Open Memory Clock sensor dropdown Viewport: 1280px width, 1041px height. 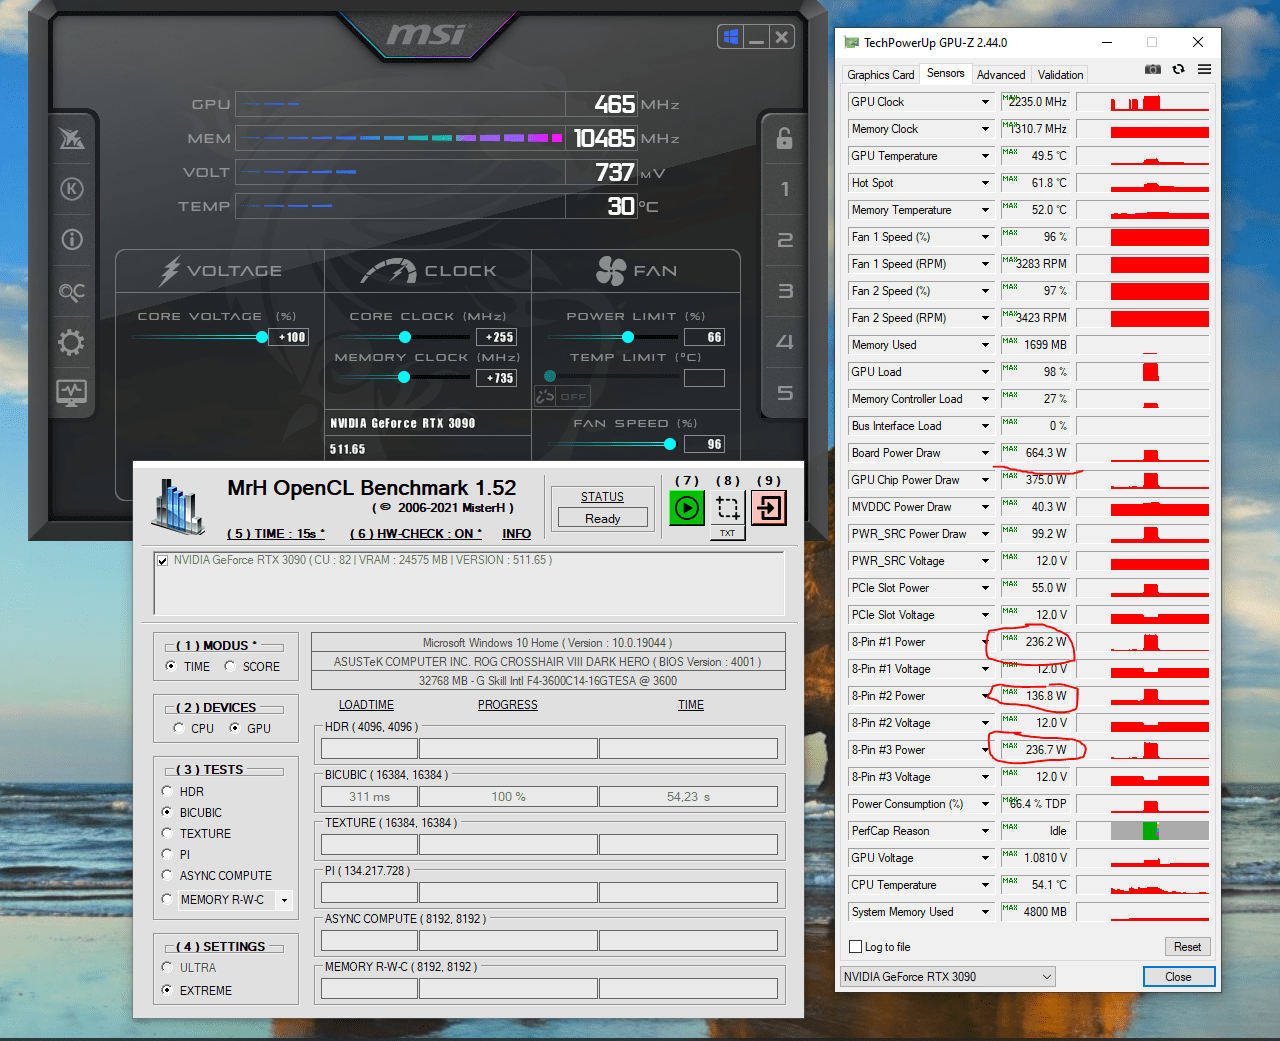pos(985,129)
